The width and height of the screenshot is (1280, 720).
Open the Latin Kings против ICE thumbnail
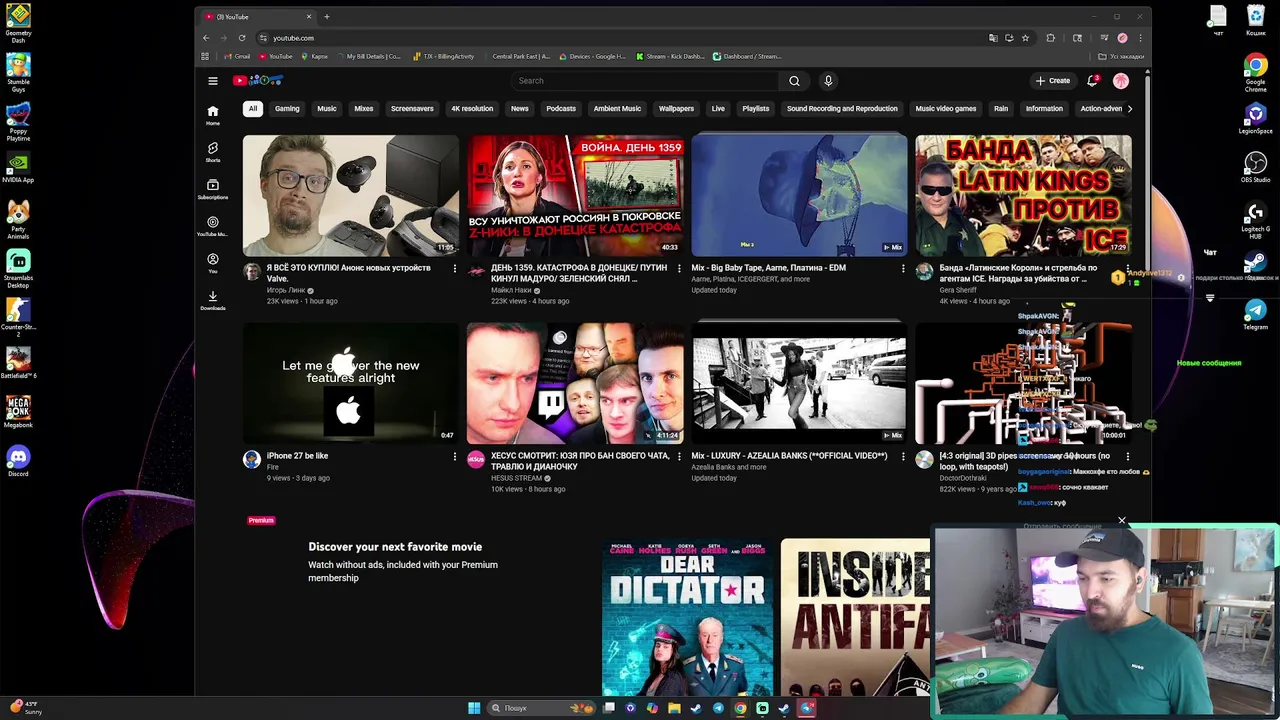tap(1023, 195)
